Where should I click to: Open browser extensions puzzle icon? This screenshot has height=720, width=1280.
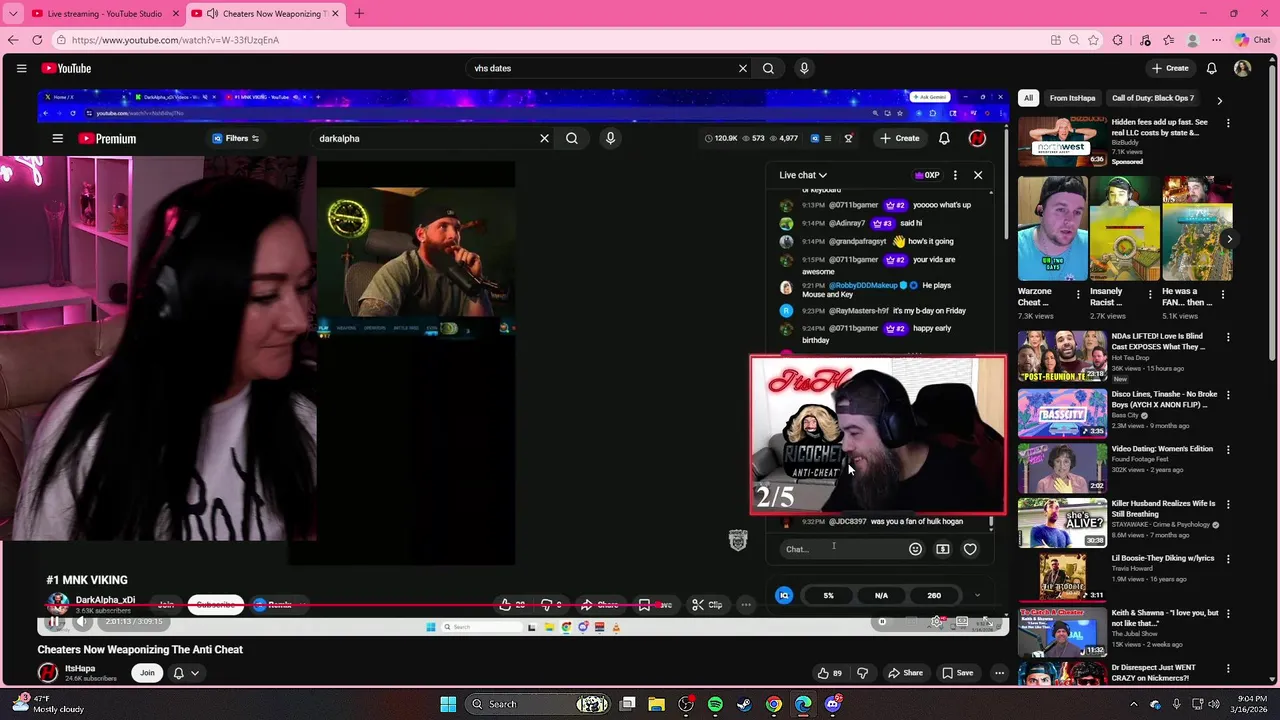click(x=1118, y=40)
